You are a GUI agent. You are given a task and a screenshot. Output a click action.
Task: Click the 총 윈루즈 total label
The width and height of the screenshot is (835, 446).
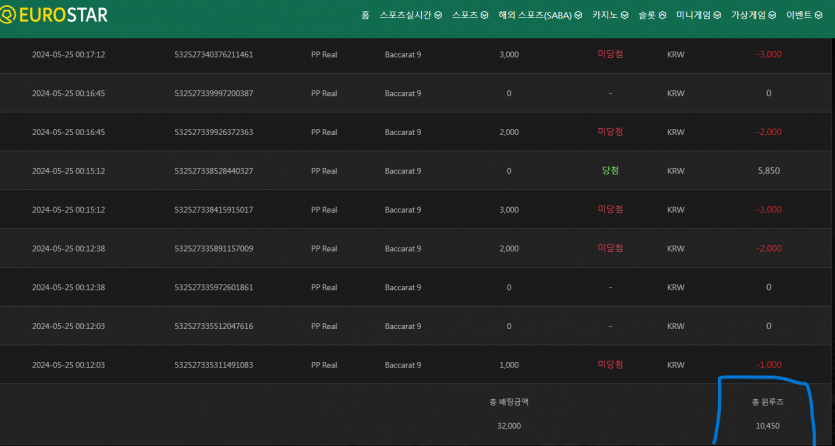pos(767,402)
